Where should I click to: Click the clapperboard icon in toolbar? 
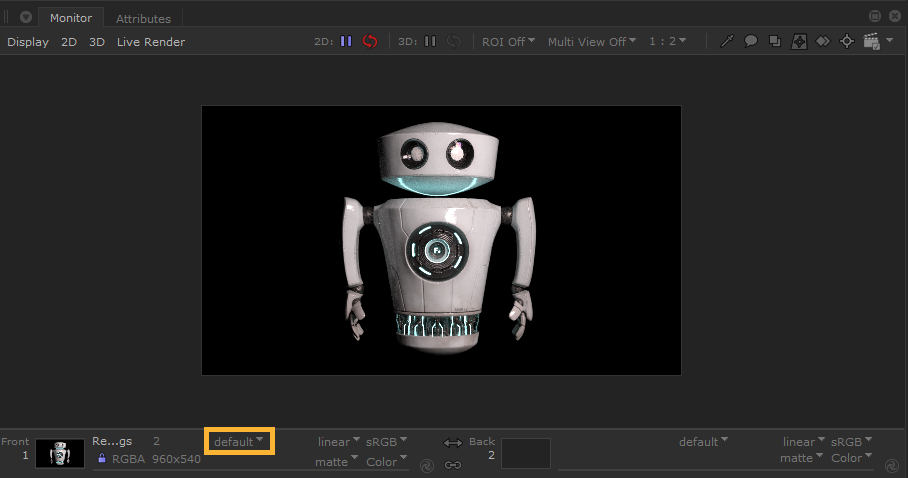(870, 41)
